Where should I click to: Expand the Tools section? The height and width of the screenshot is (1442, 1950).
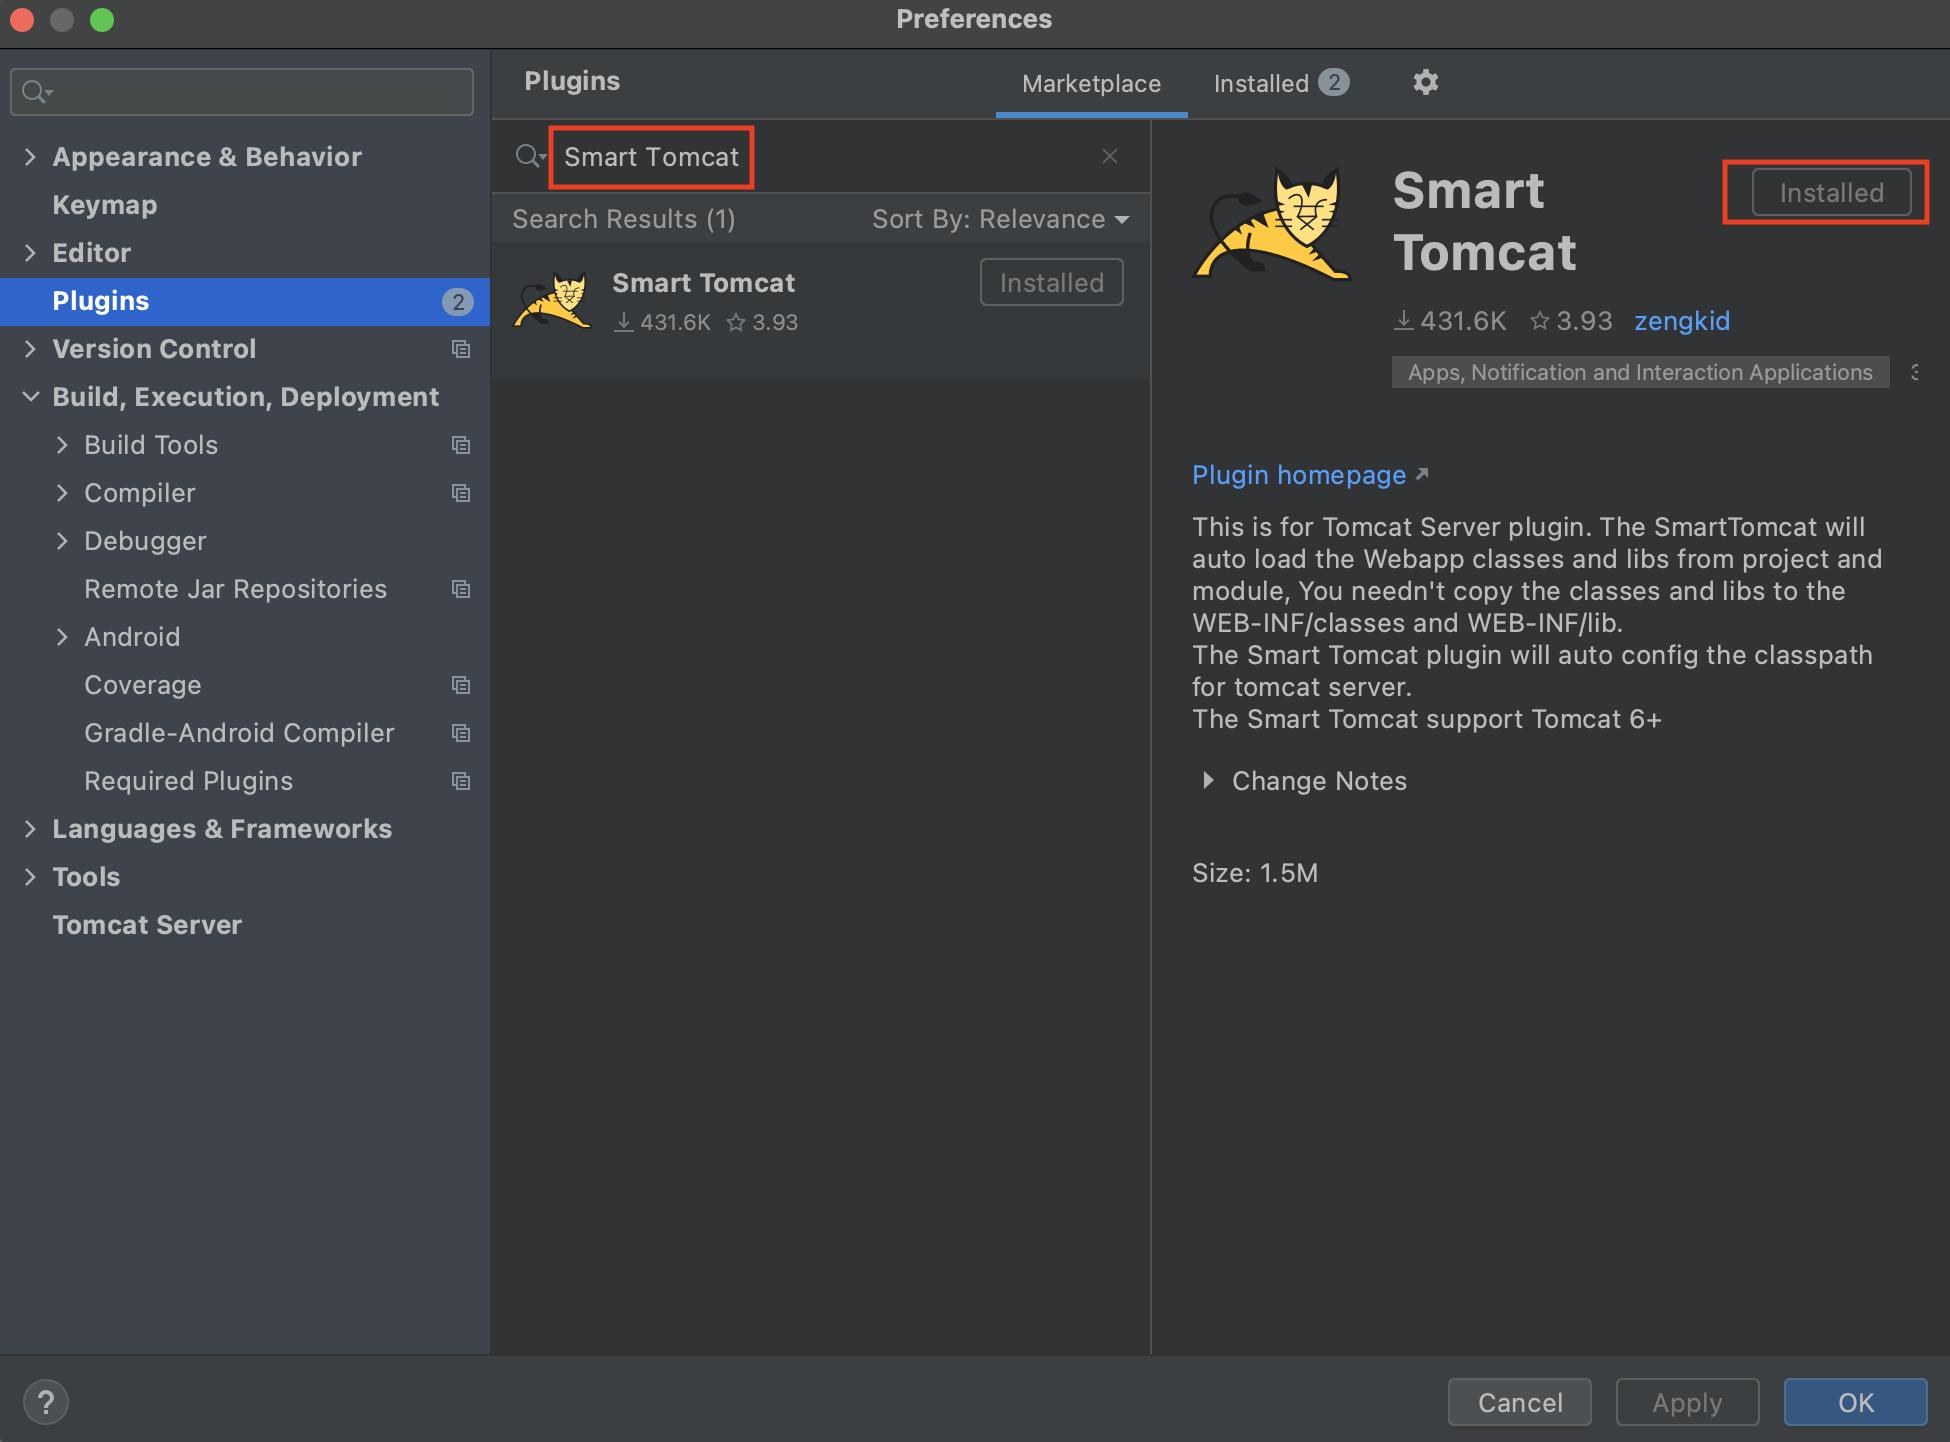[30, 877]
